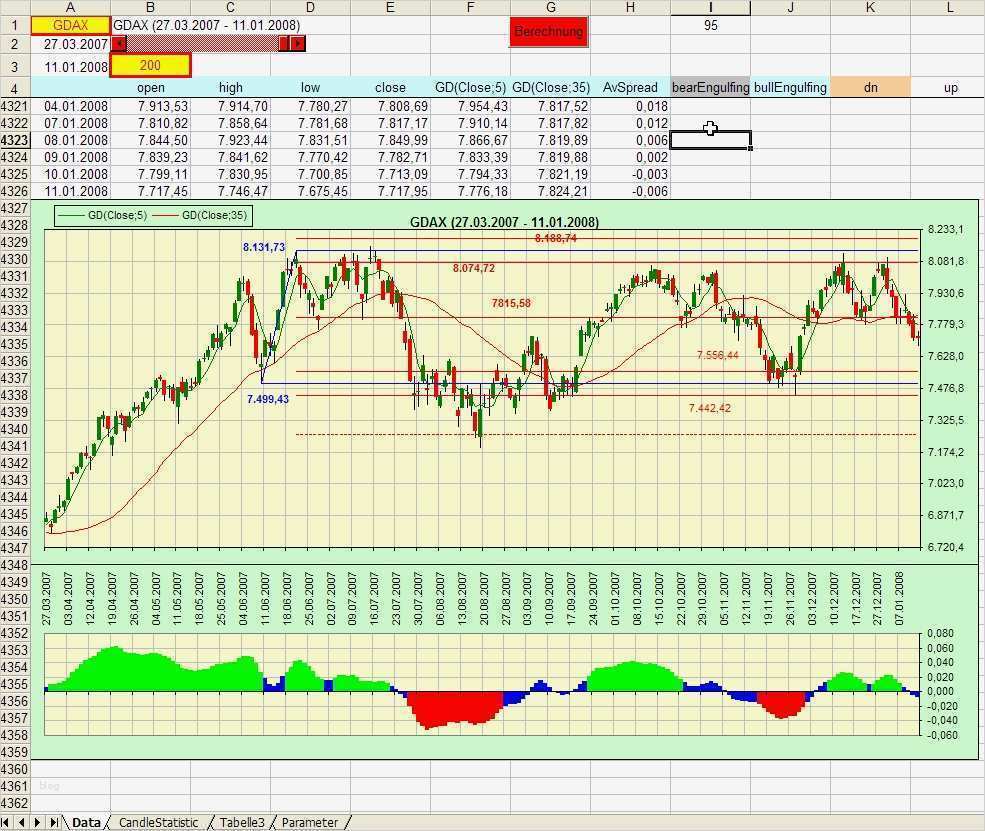Viewport: 985px width, 831px height.
Task: Select AvSpread value -0,006
Action: 630,191
